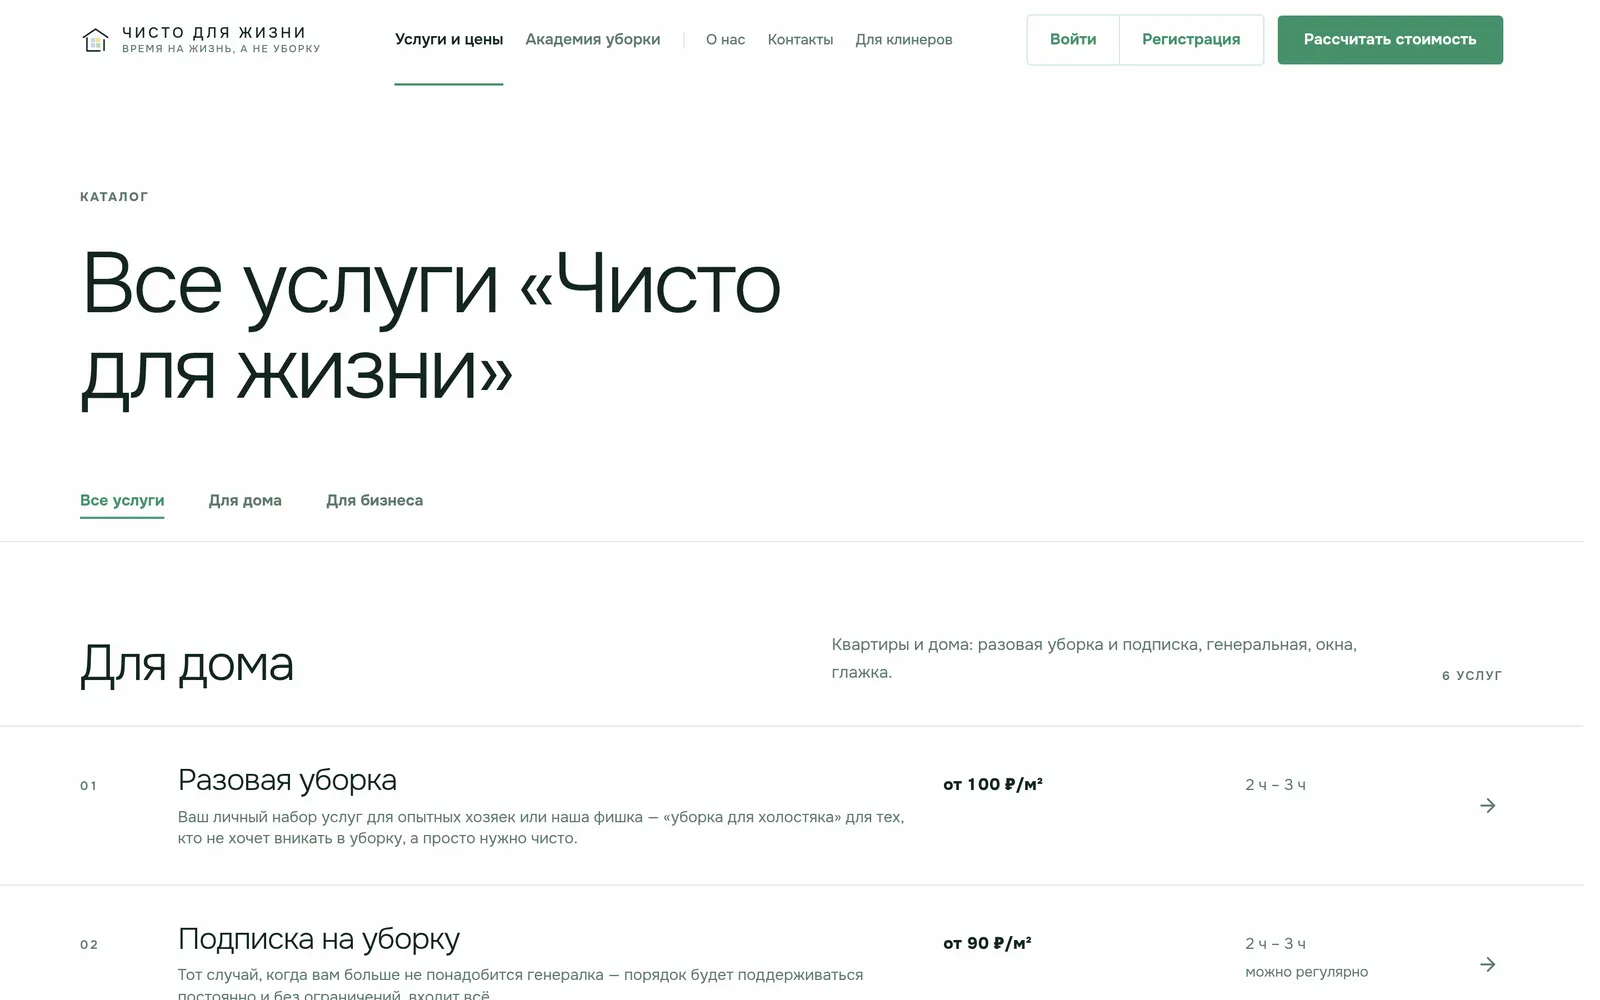Viewport: 1600px width, 1000px height.
Task: Click the можно регулярно note
Action: pos(1307,972)
